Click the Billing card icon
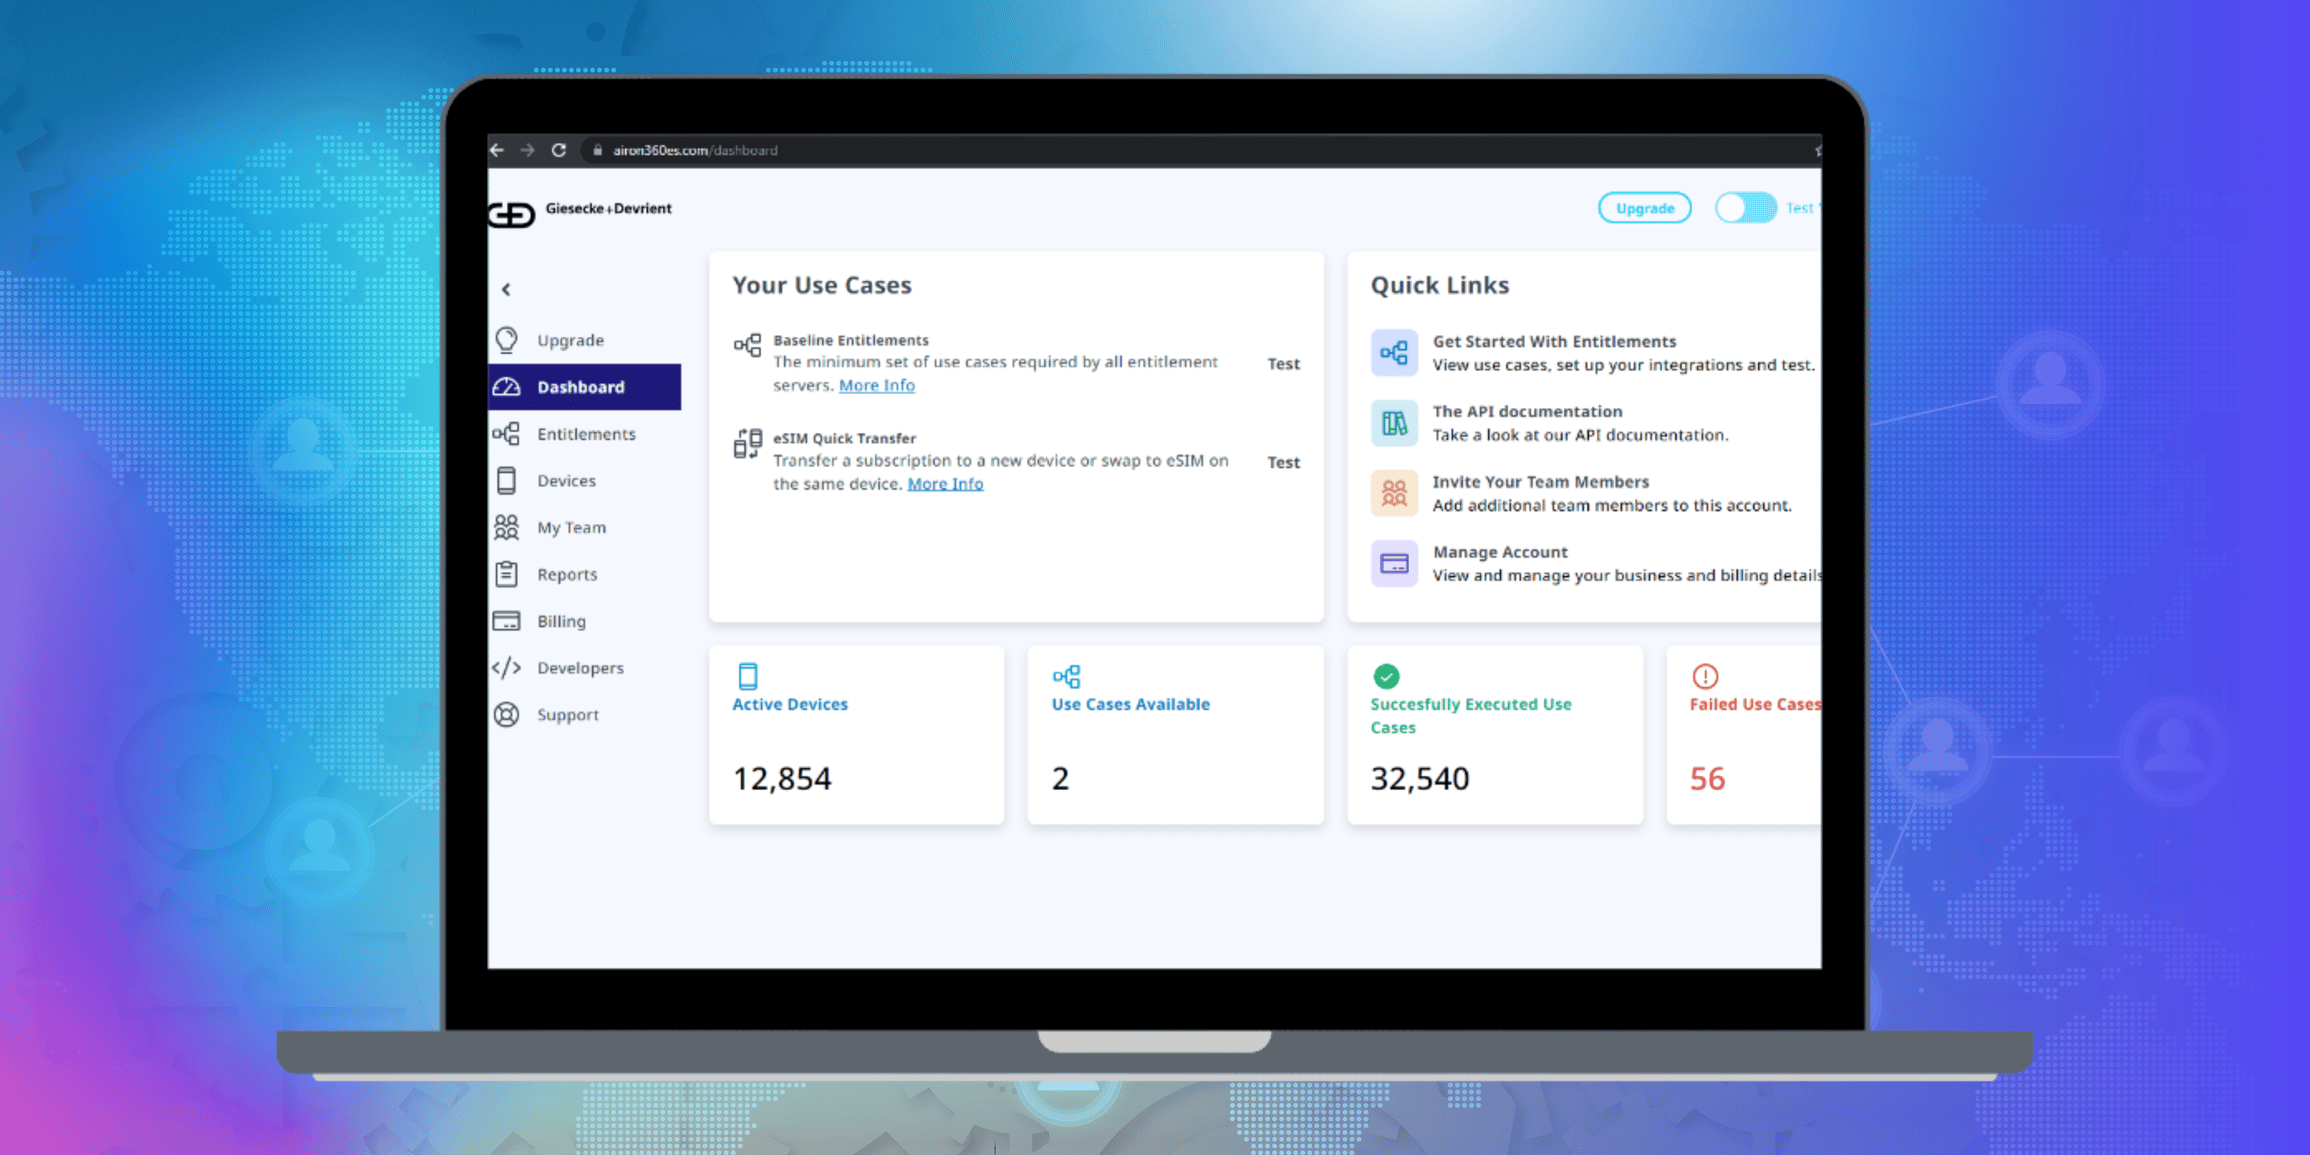 tap(508, 621)
